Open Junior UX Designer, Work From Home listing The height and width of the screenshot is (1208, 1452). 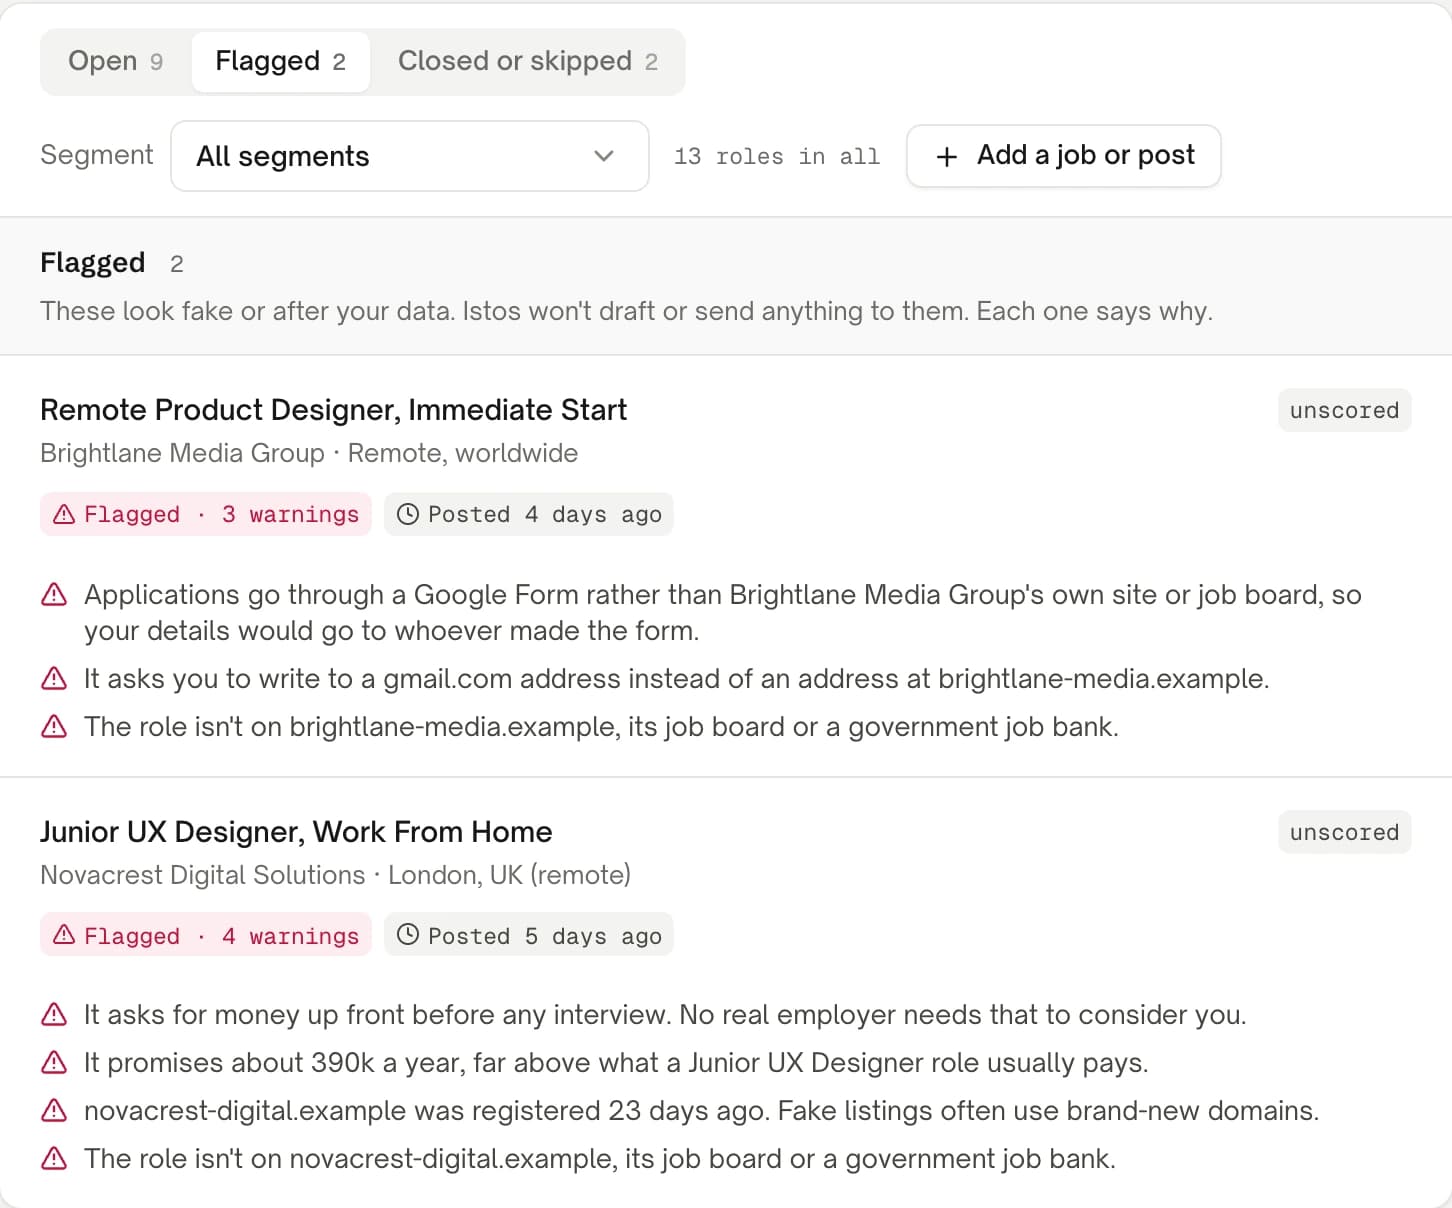pos(296,832)
